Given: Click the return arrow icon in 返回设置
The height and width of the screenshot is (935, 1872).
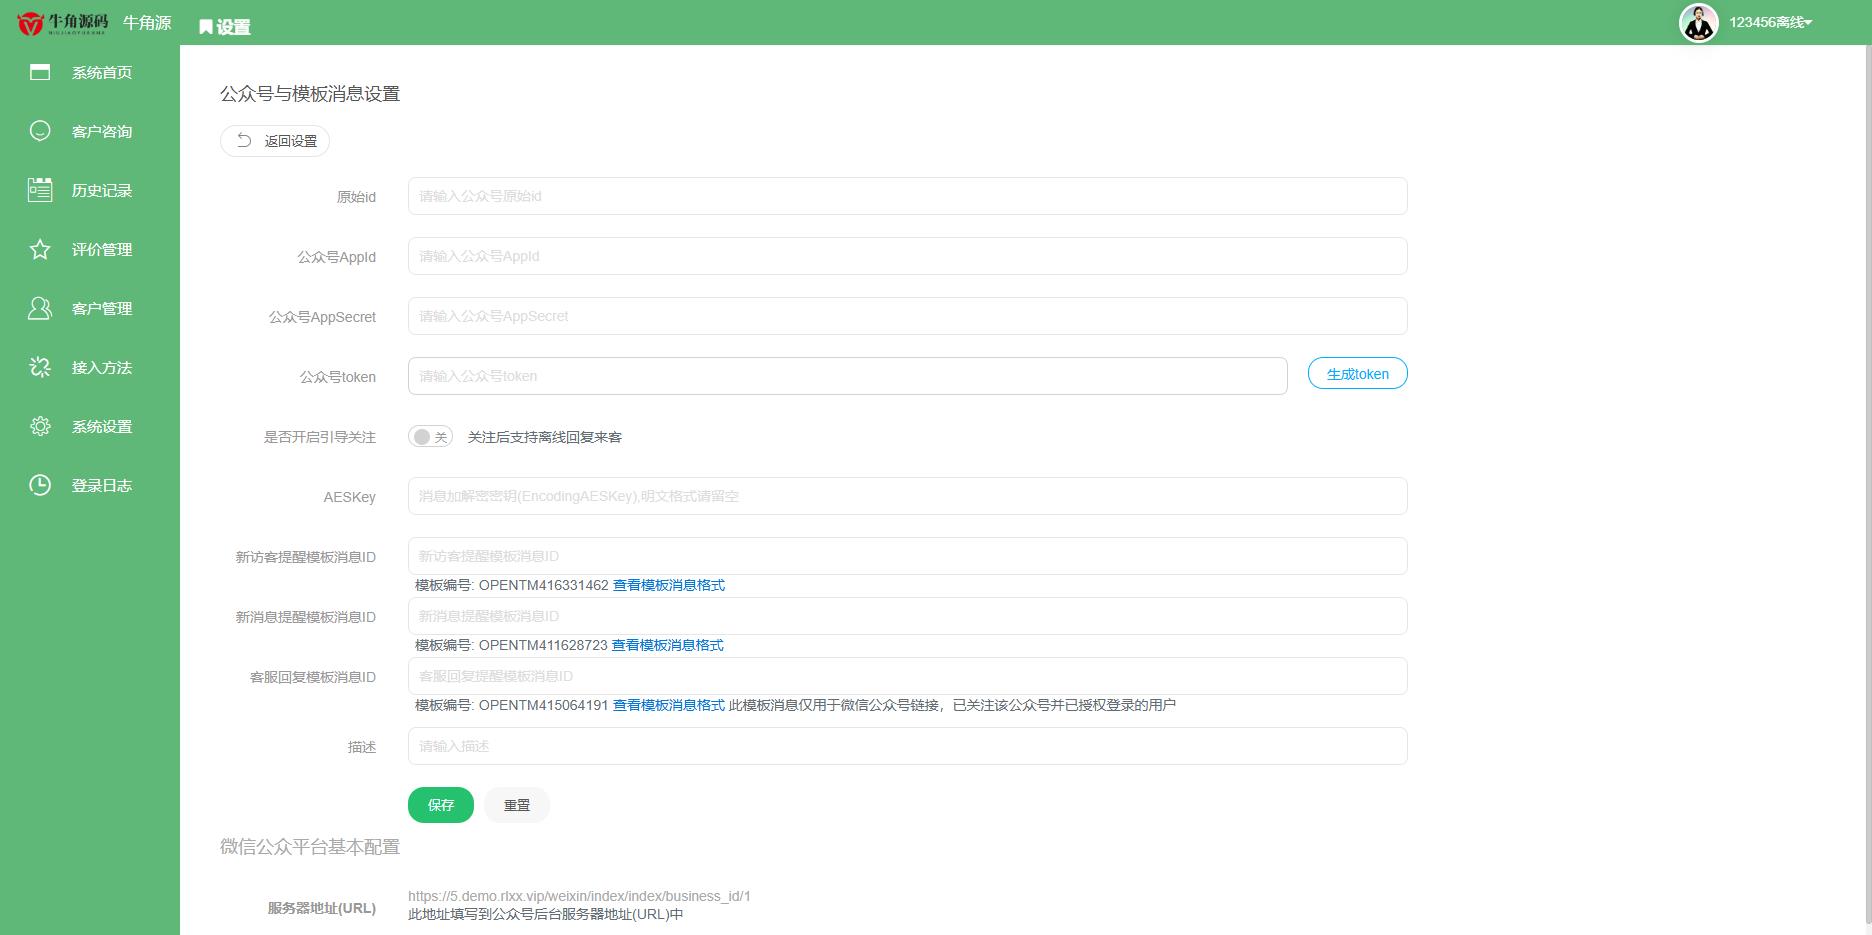Looking at the screenshot, I should (243, 141).
